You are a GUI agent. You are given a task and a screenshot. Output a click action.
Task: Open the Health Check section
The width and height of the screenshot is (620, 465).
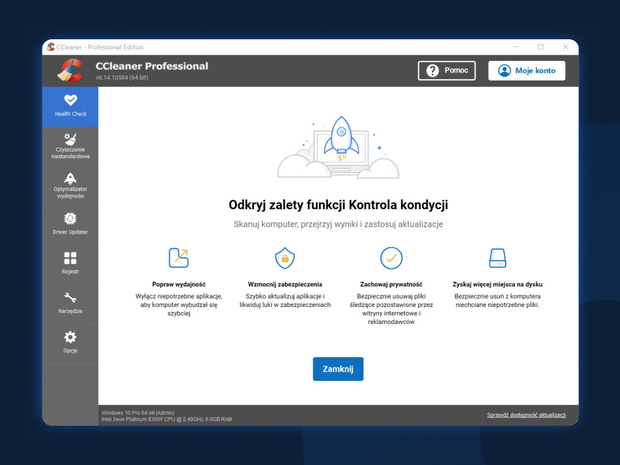70,106
